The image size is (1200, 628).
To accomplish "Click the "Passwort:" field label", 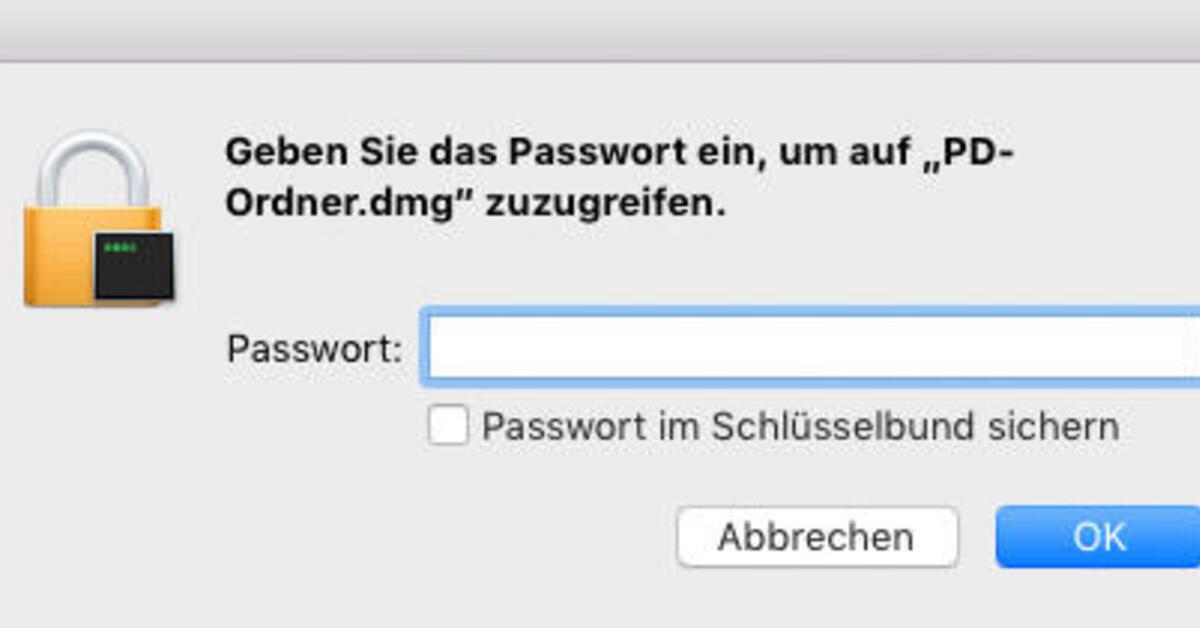I will (x=314, y=350).
